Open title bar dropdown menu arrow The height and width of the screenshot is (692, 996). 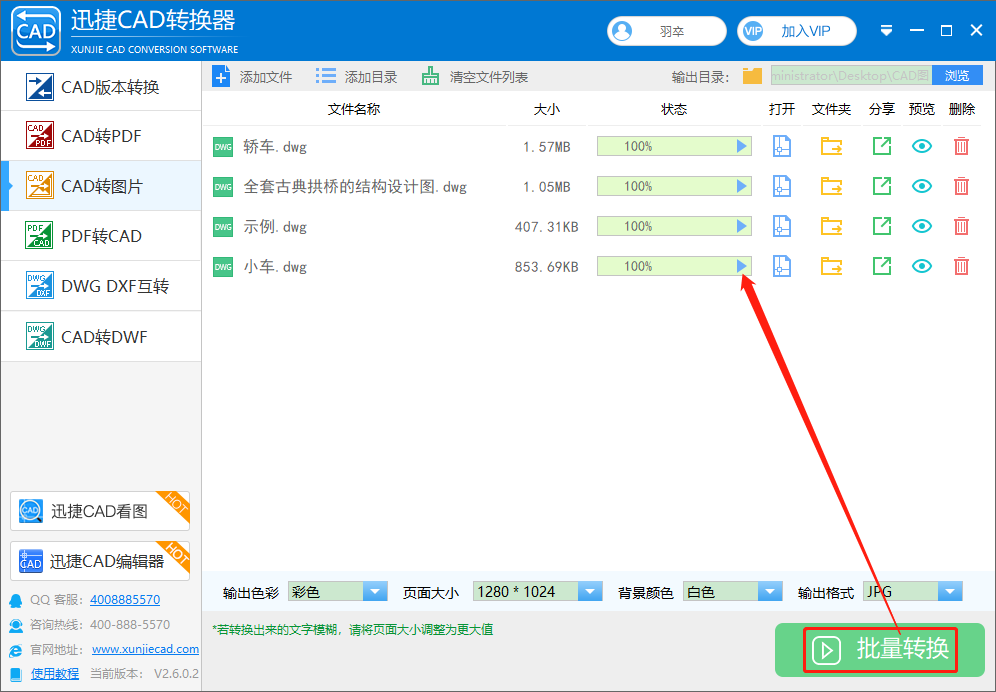tap(887, 31)
